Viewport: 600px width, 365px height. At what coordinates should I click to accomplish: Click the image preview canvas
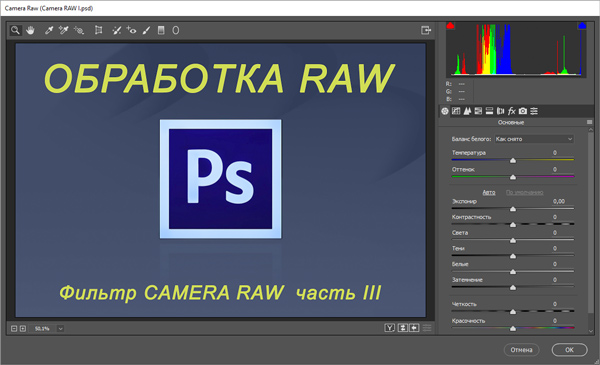[x=220, y=180]
